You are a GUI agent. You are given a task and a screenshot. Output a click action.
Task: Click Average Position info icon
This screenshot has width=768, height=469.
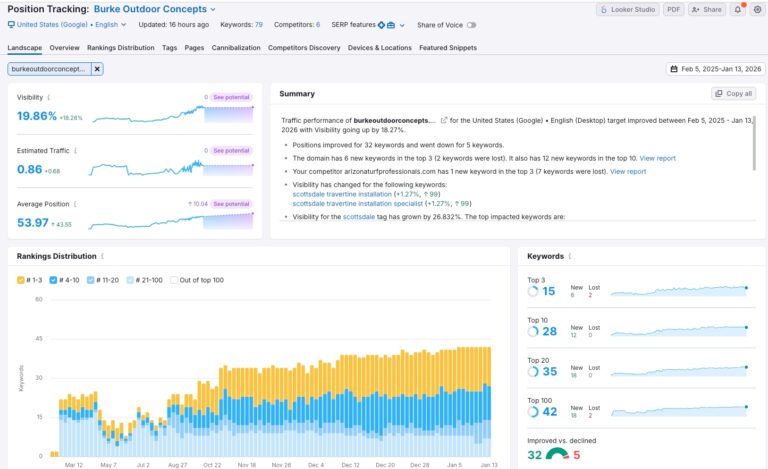click(x=75, y=204)
